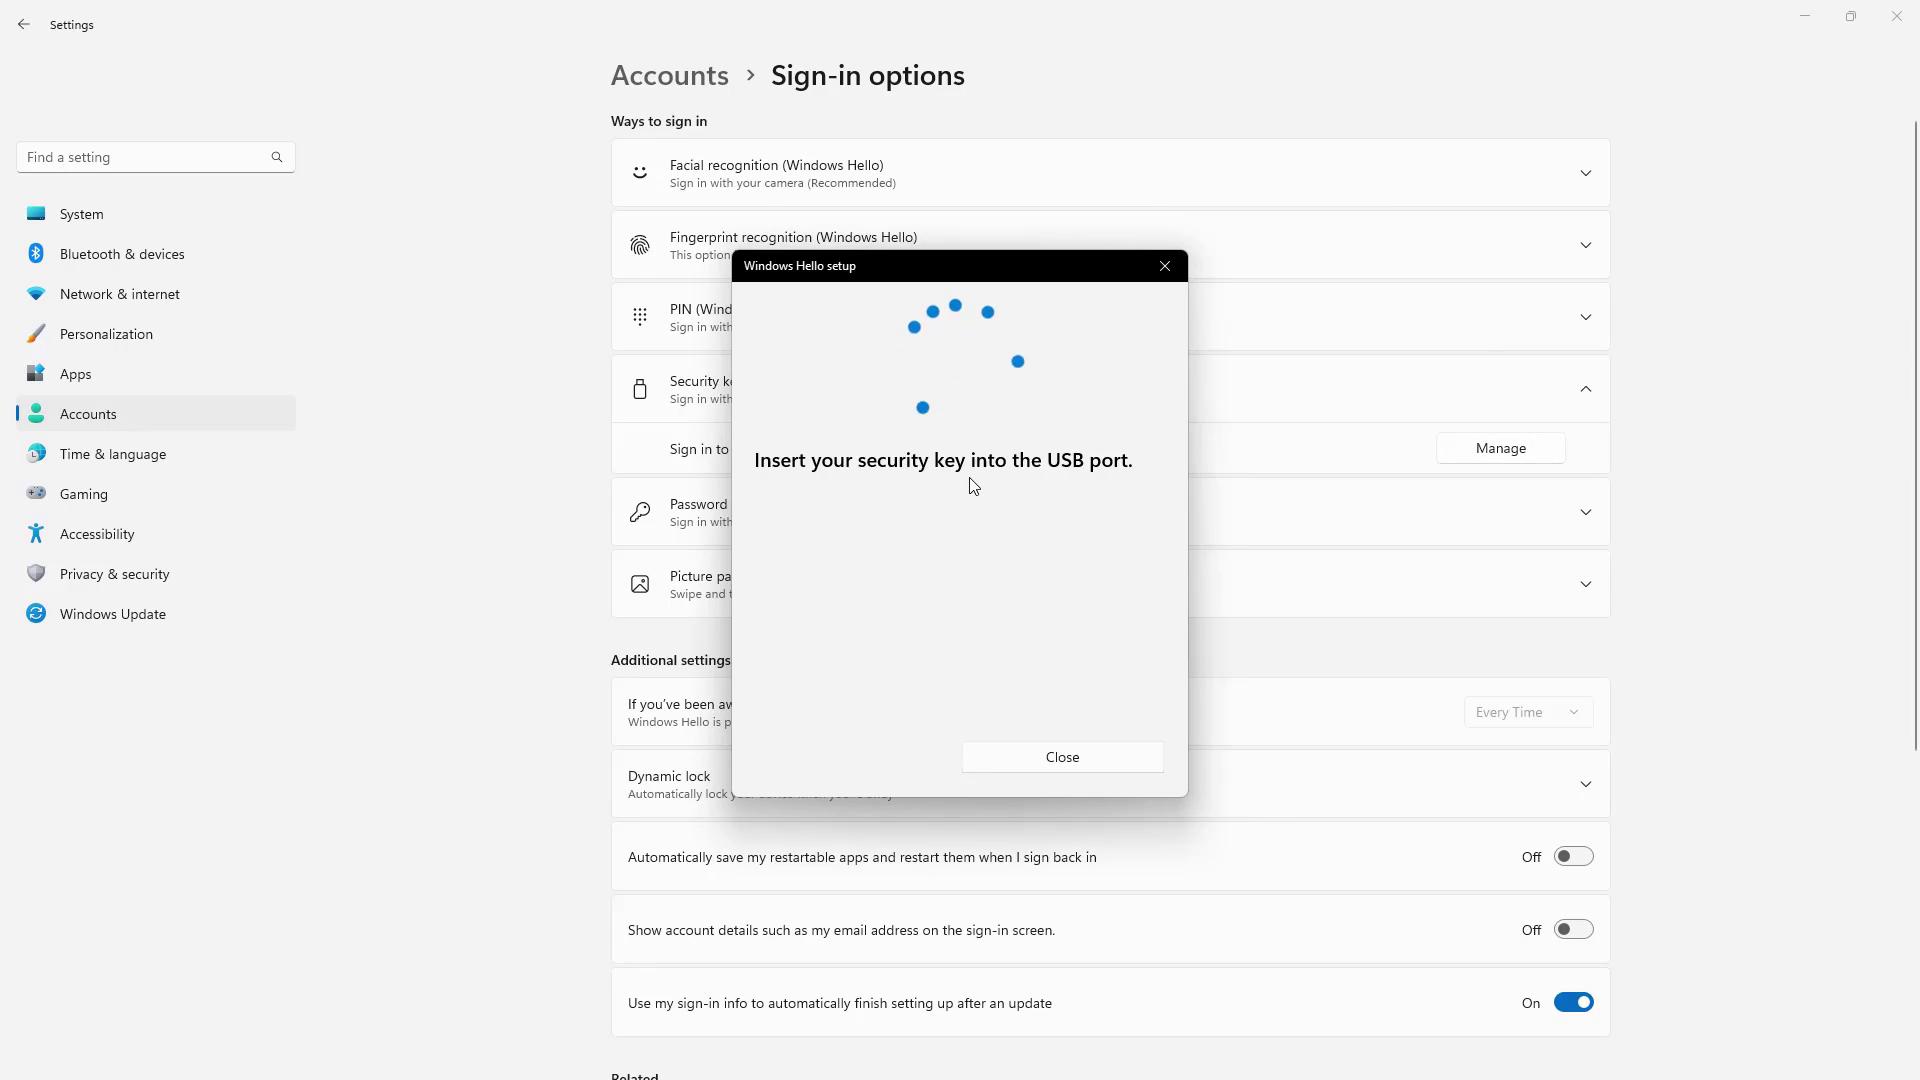This screenshot has width=1920, height=1080.
Task: Click the back arrow in Settings
Action: 24,24
